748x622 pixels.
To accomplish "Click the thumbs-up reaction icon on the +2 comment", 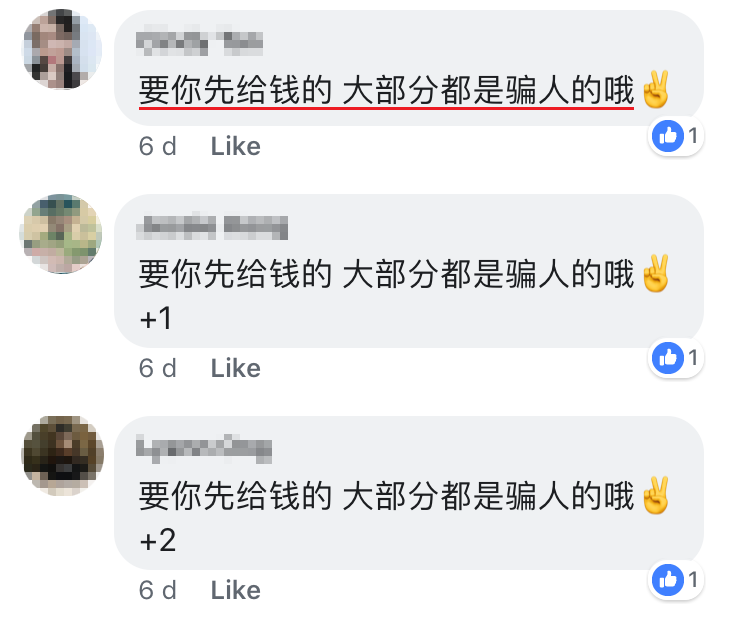I will pos(668,580).
